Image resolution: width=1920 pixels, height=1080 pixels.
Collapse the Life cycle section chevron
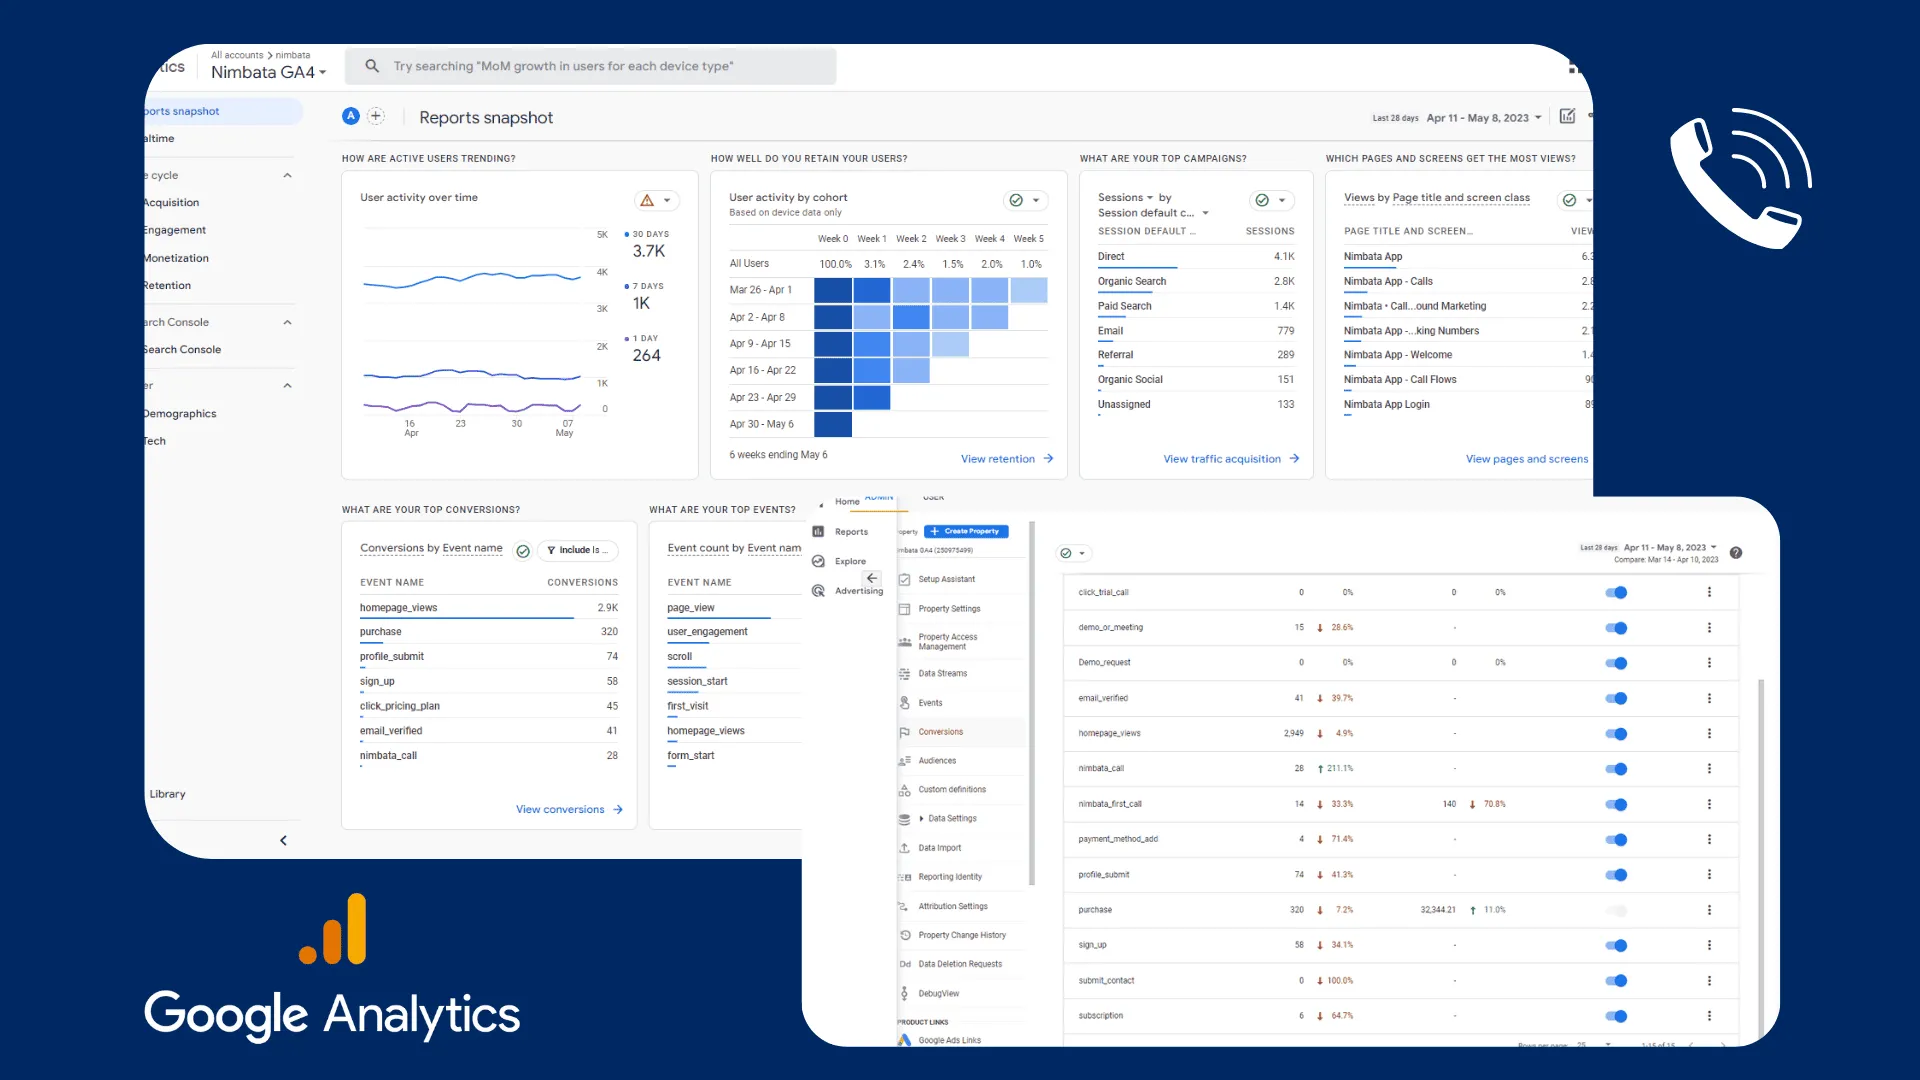[x=287, y=175]
